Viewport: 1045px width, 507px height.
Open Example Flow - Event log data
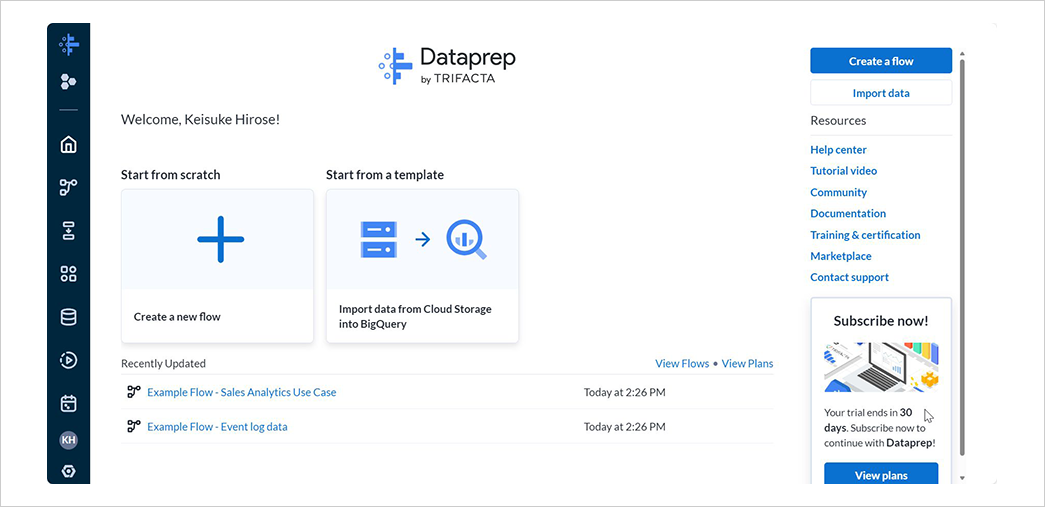pyautogui.click(x=217, y=426)
